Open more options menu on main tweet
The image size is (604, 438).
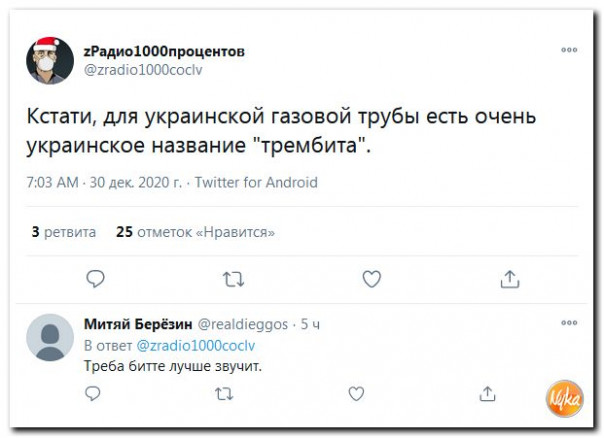point(569,50)
